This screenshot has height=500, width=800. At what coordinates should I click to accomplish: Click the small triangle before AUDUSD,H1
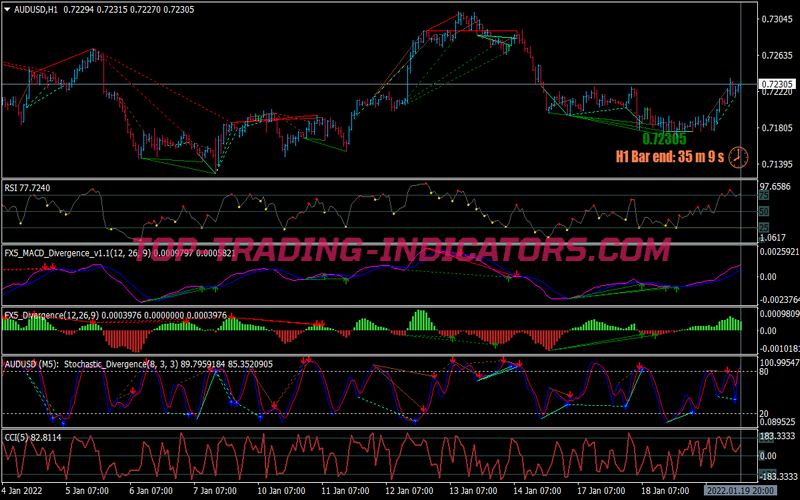(7, 10)
